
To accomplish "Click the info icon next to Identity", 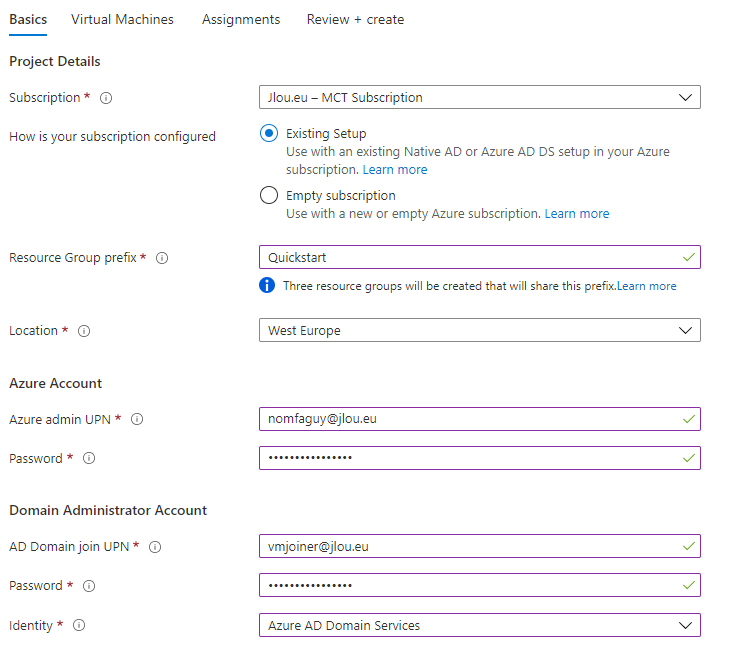I will tap(79, 625).
